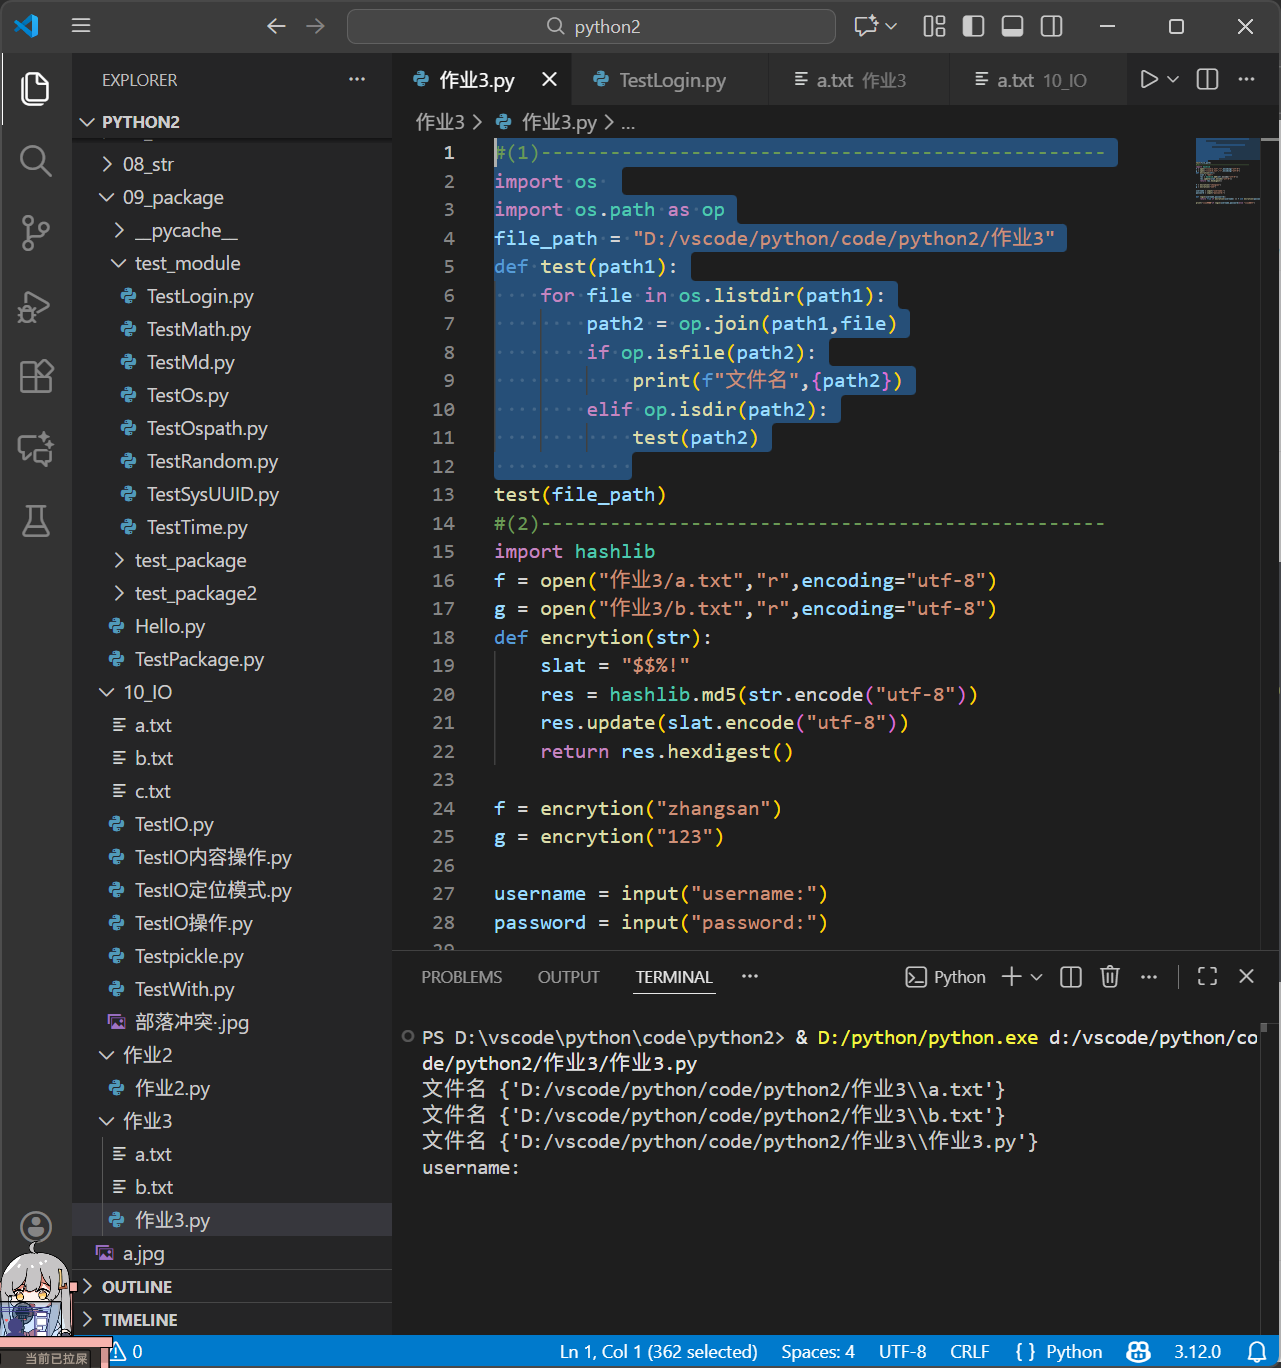This screenshot has height=1368, width=1281.
Task: Open the Search view
Action: (x=35, y=160)
